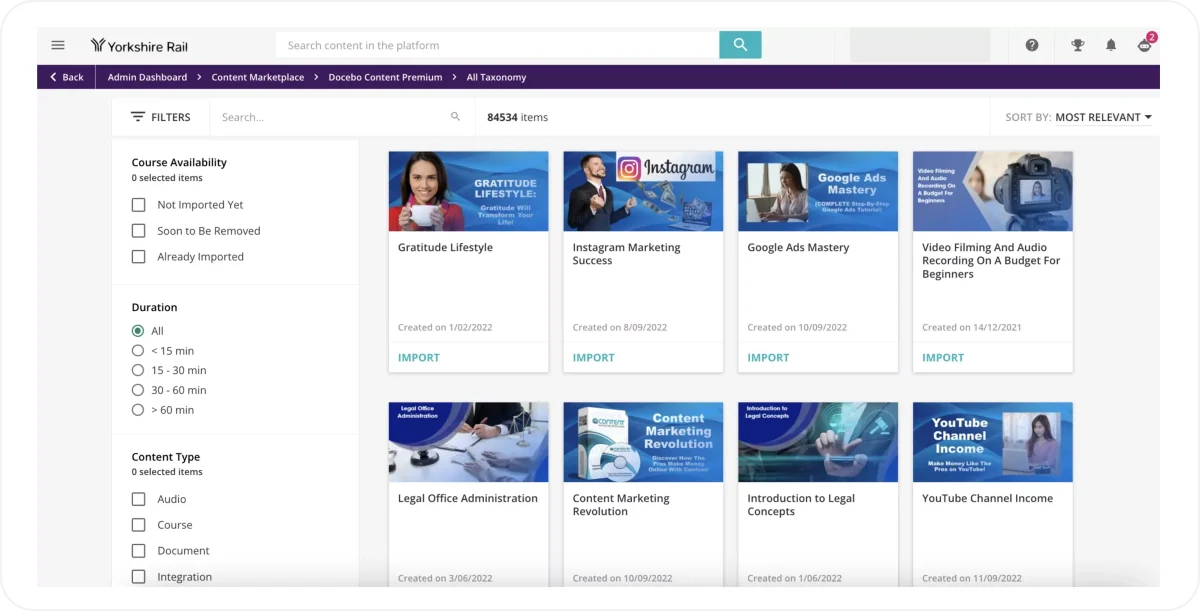Select the 15 - 30 min duration option
The height and width of the screenshot is (611, 1200).
pos(138,370)
